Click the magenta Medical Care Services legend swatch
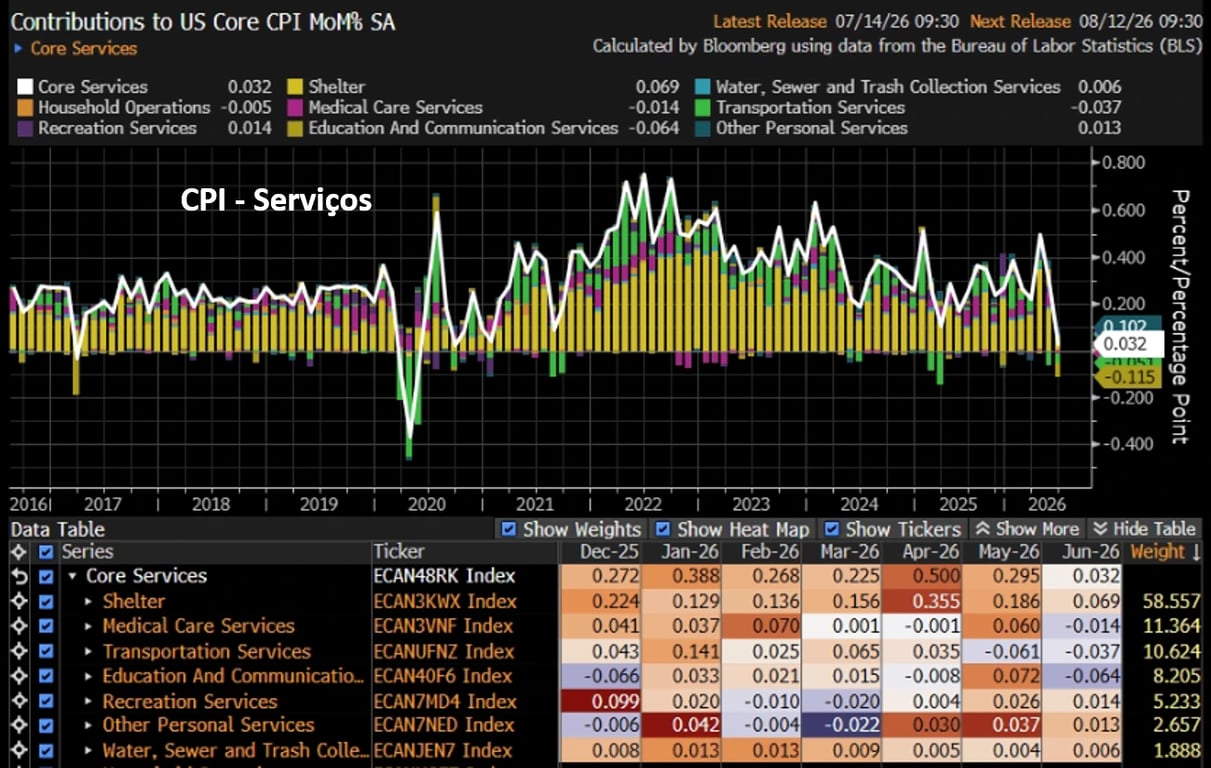The height and width of the screenshot is (768, 1211). (x=295, y=108)
